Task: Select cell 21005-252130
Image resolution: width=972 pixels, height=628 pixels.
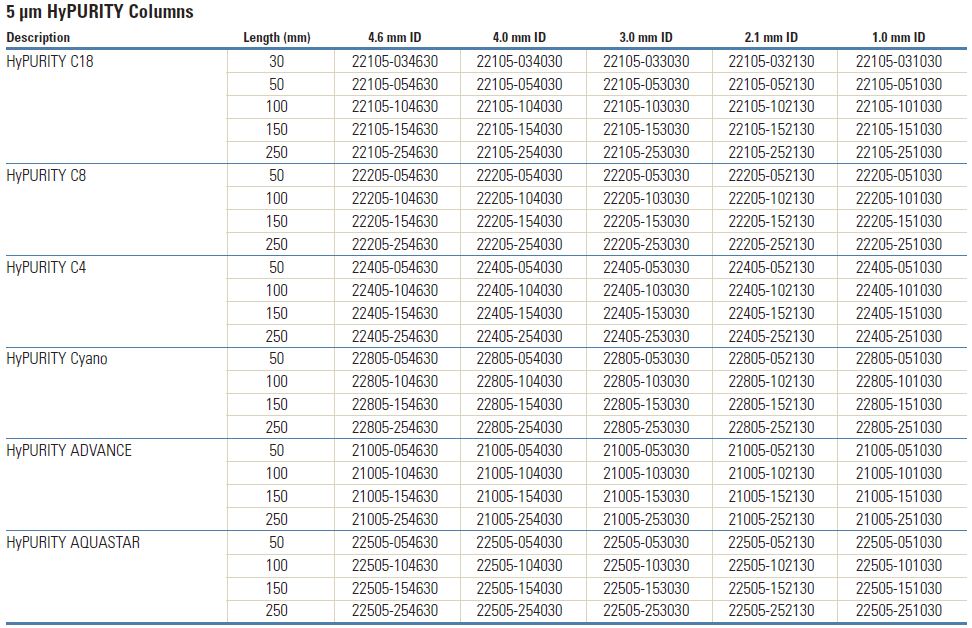Action: [x=771, y=520]
